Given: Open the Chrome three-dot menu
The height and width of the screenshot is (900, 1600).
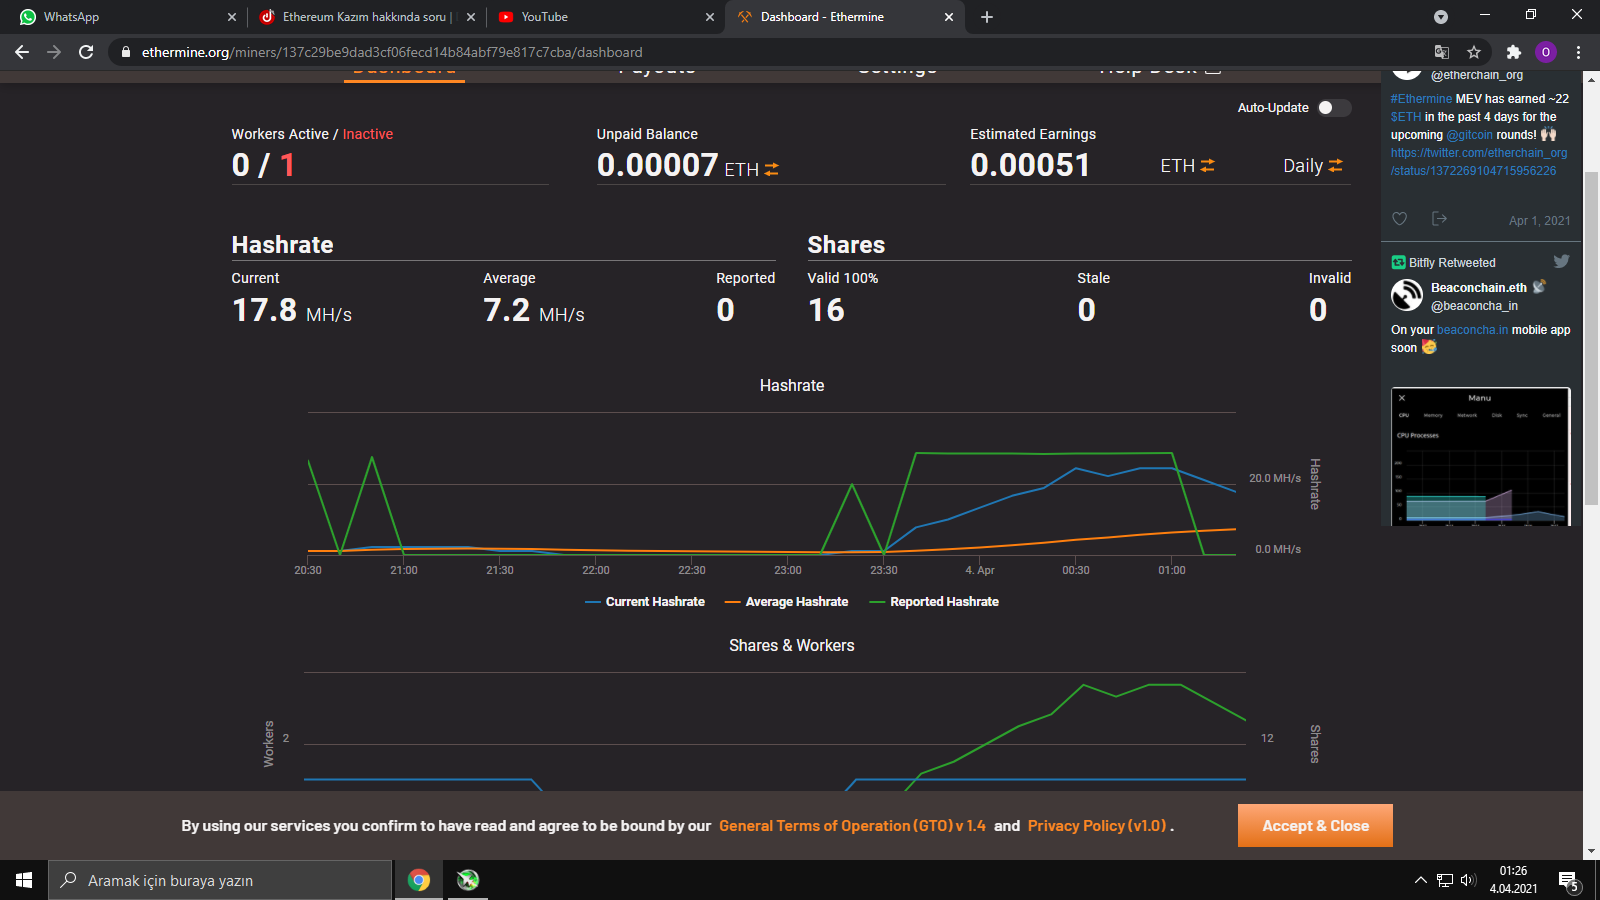Looking at the screenshot, I should pyautogui.click(x=1579, y=52).
